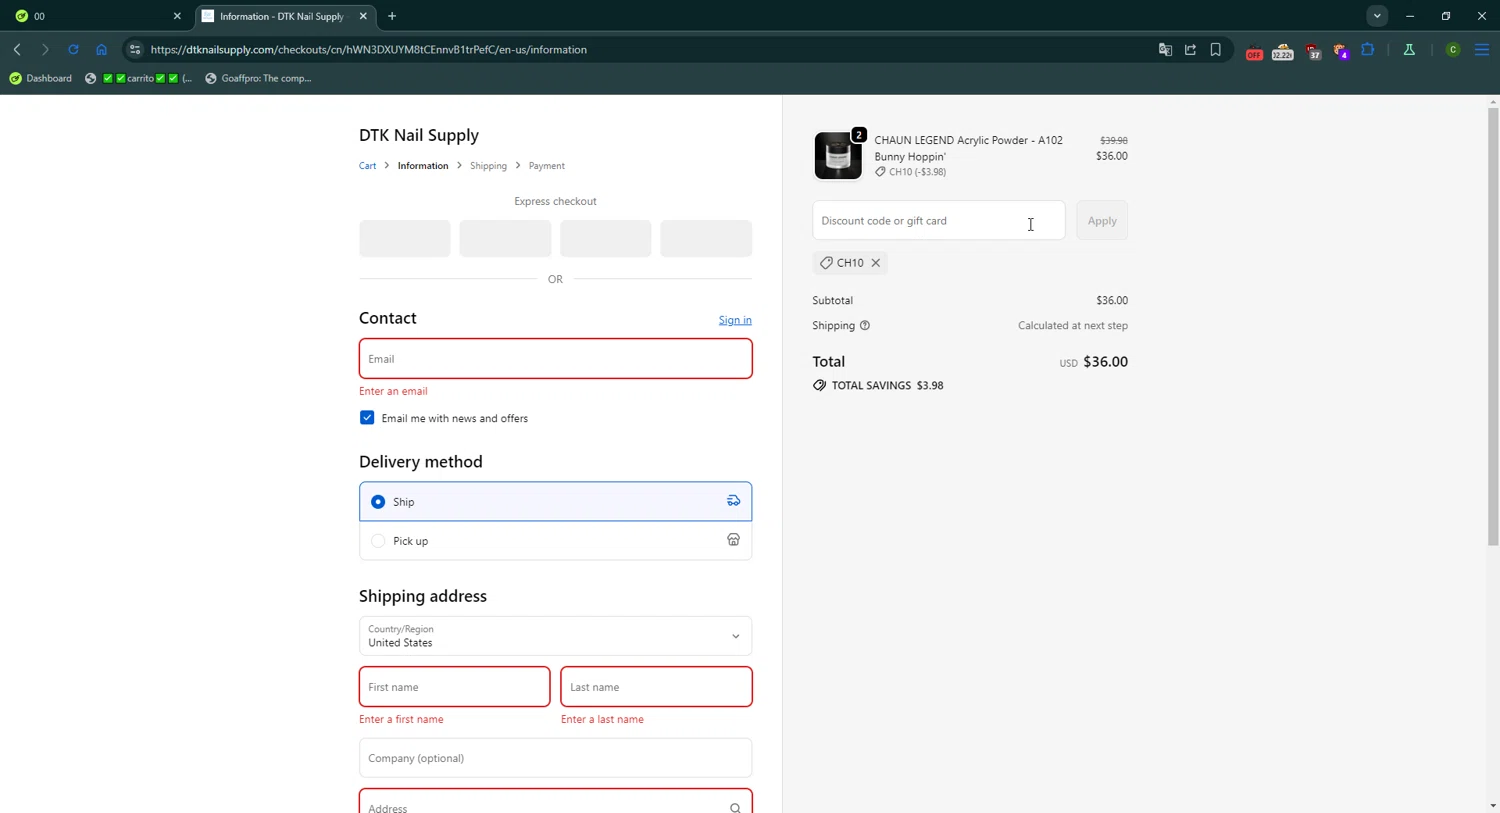Click the Calculated at next step text
This screenshot has height=813, width=1500.
[1073, 325]
